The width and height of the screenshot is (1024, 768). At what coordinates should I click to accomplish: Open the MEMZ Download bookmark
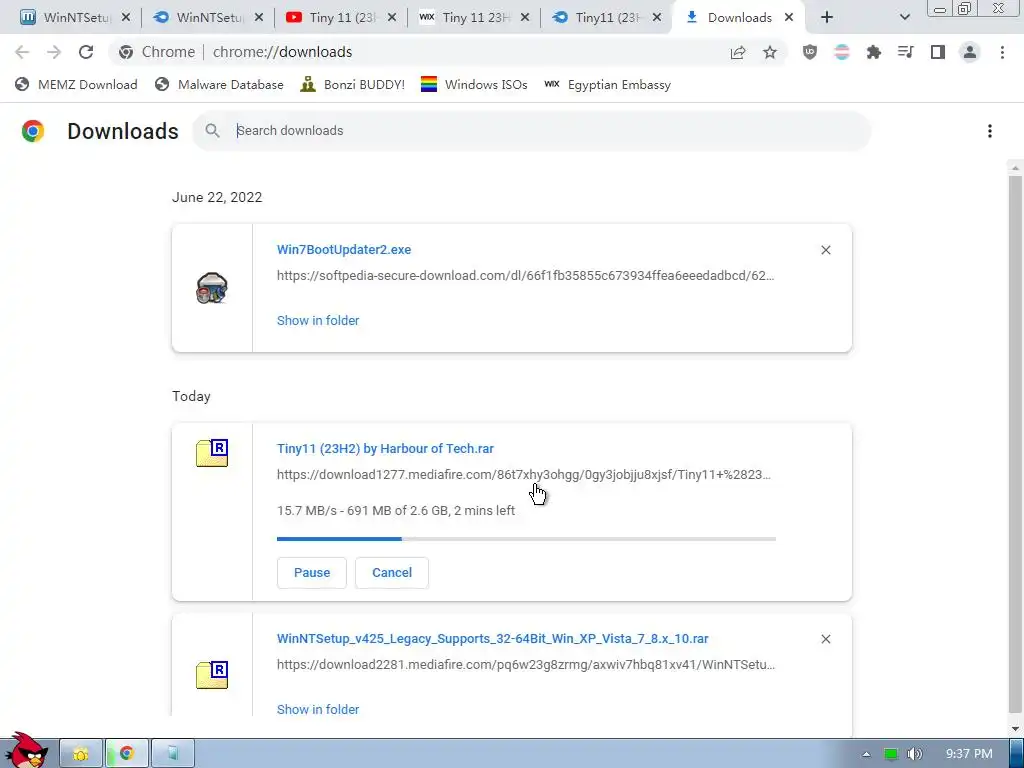point(76,84)
